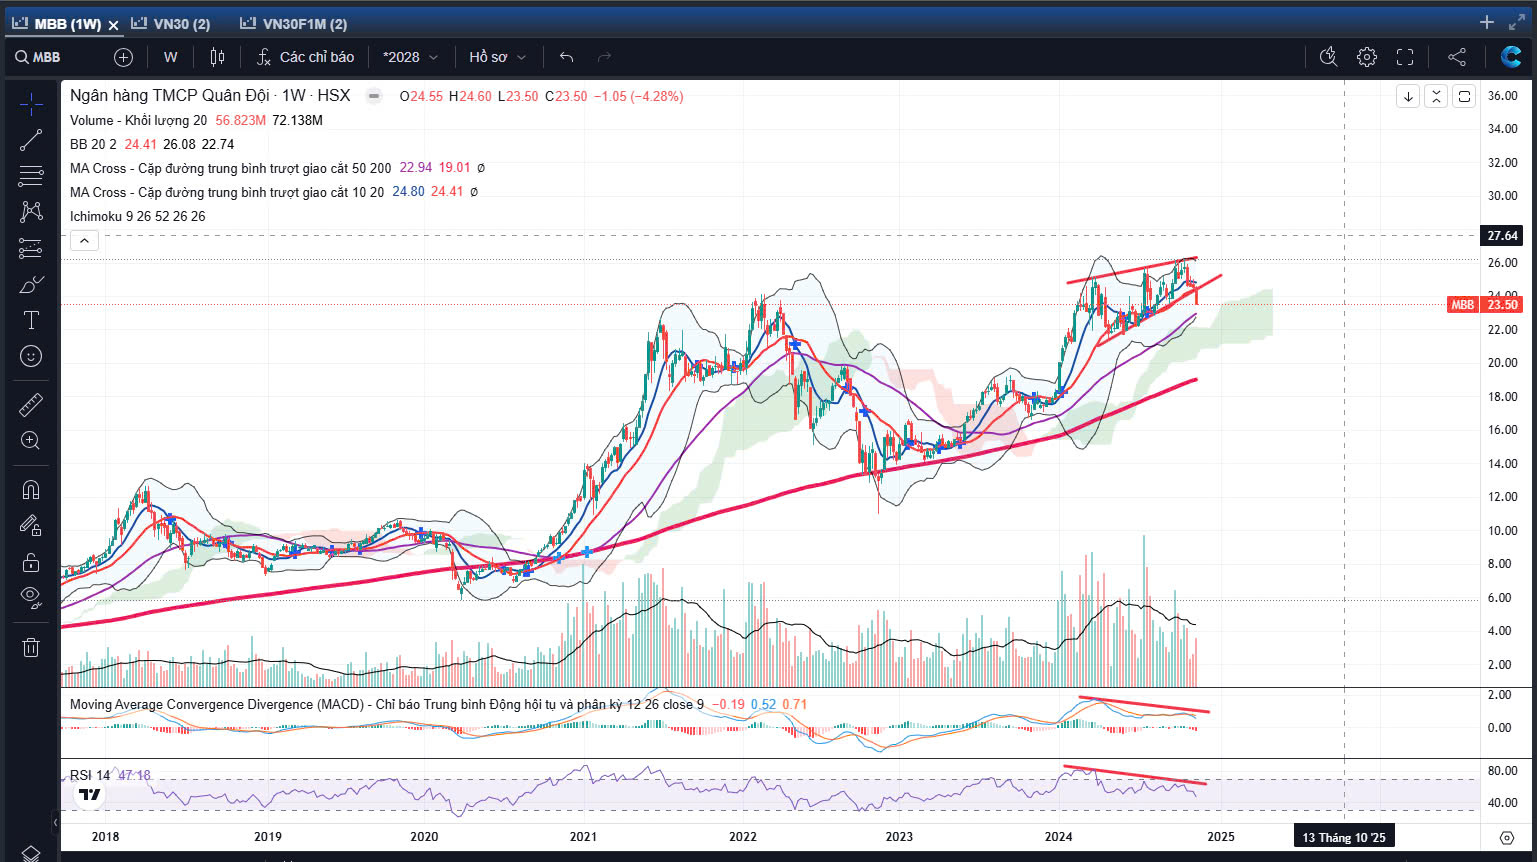This screenshot has height=862, width=1537.
Task: Click the 27.64 crosshair price label
Action: click(1502, 236)
